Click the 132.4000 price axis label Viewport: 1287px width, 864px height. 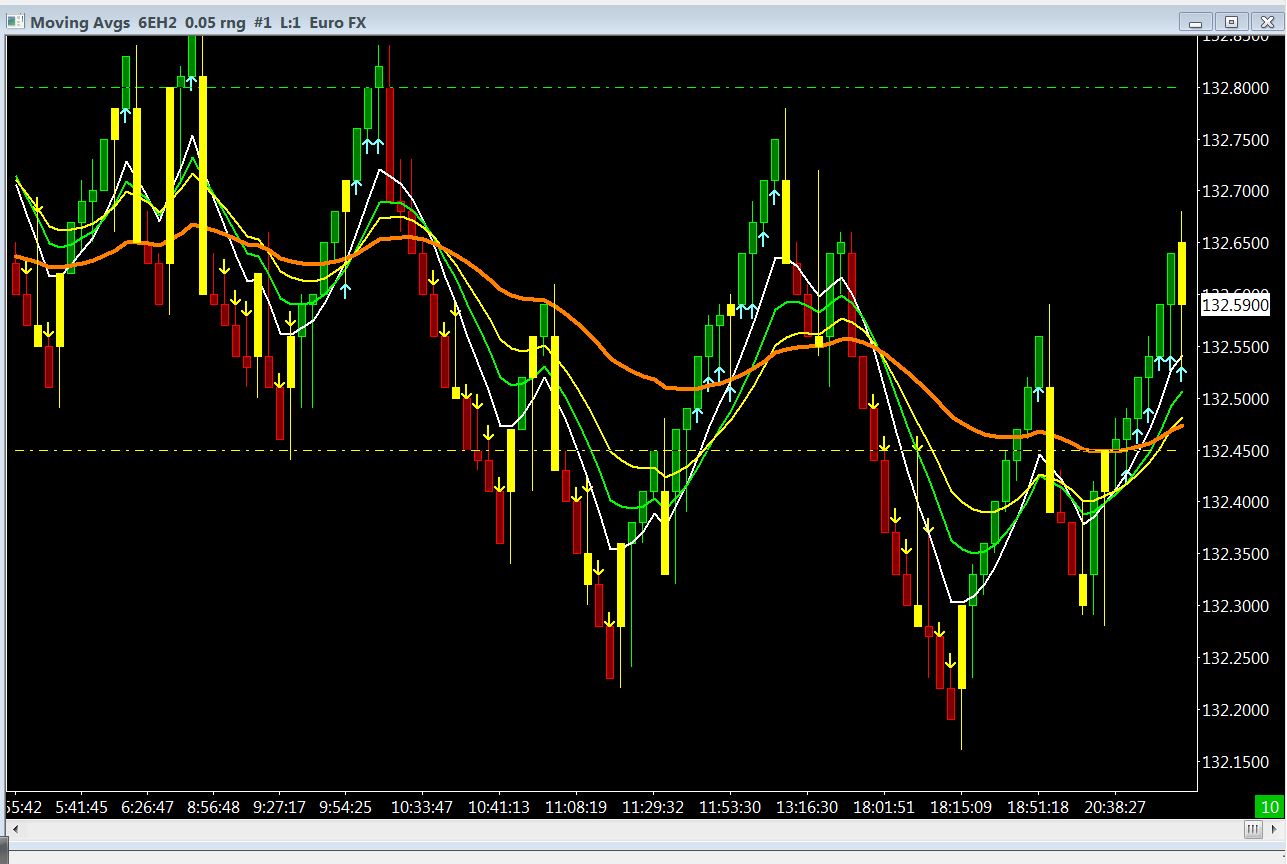(1235, 502)
